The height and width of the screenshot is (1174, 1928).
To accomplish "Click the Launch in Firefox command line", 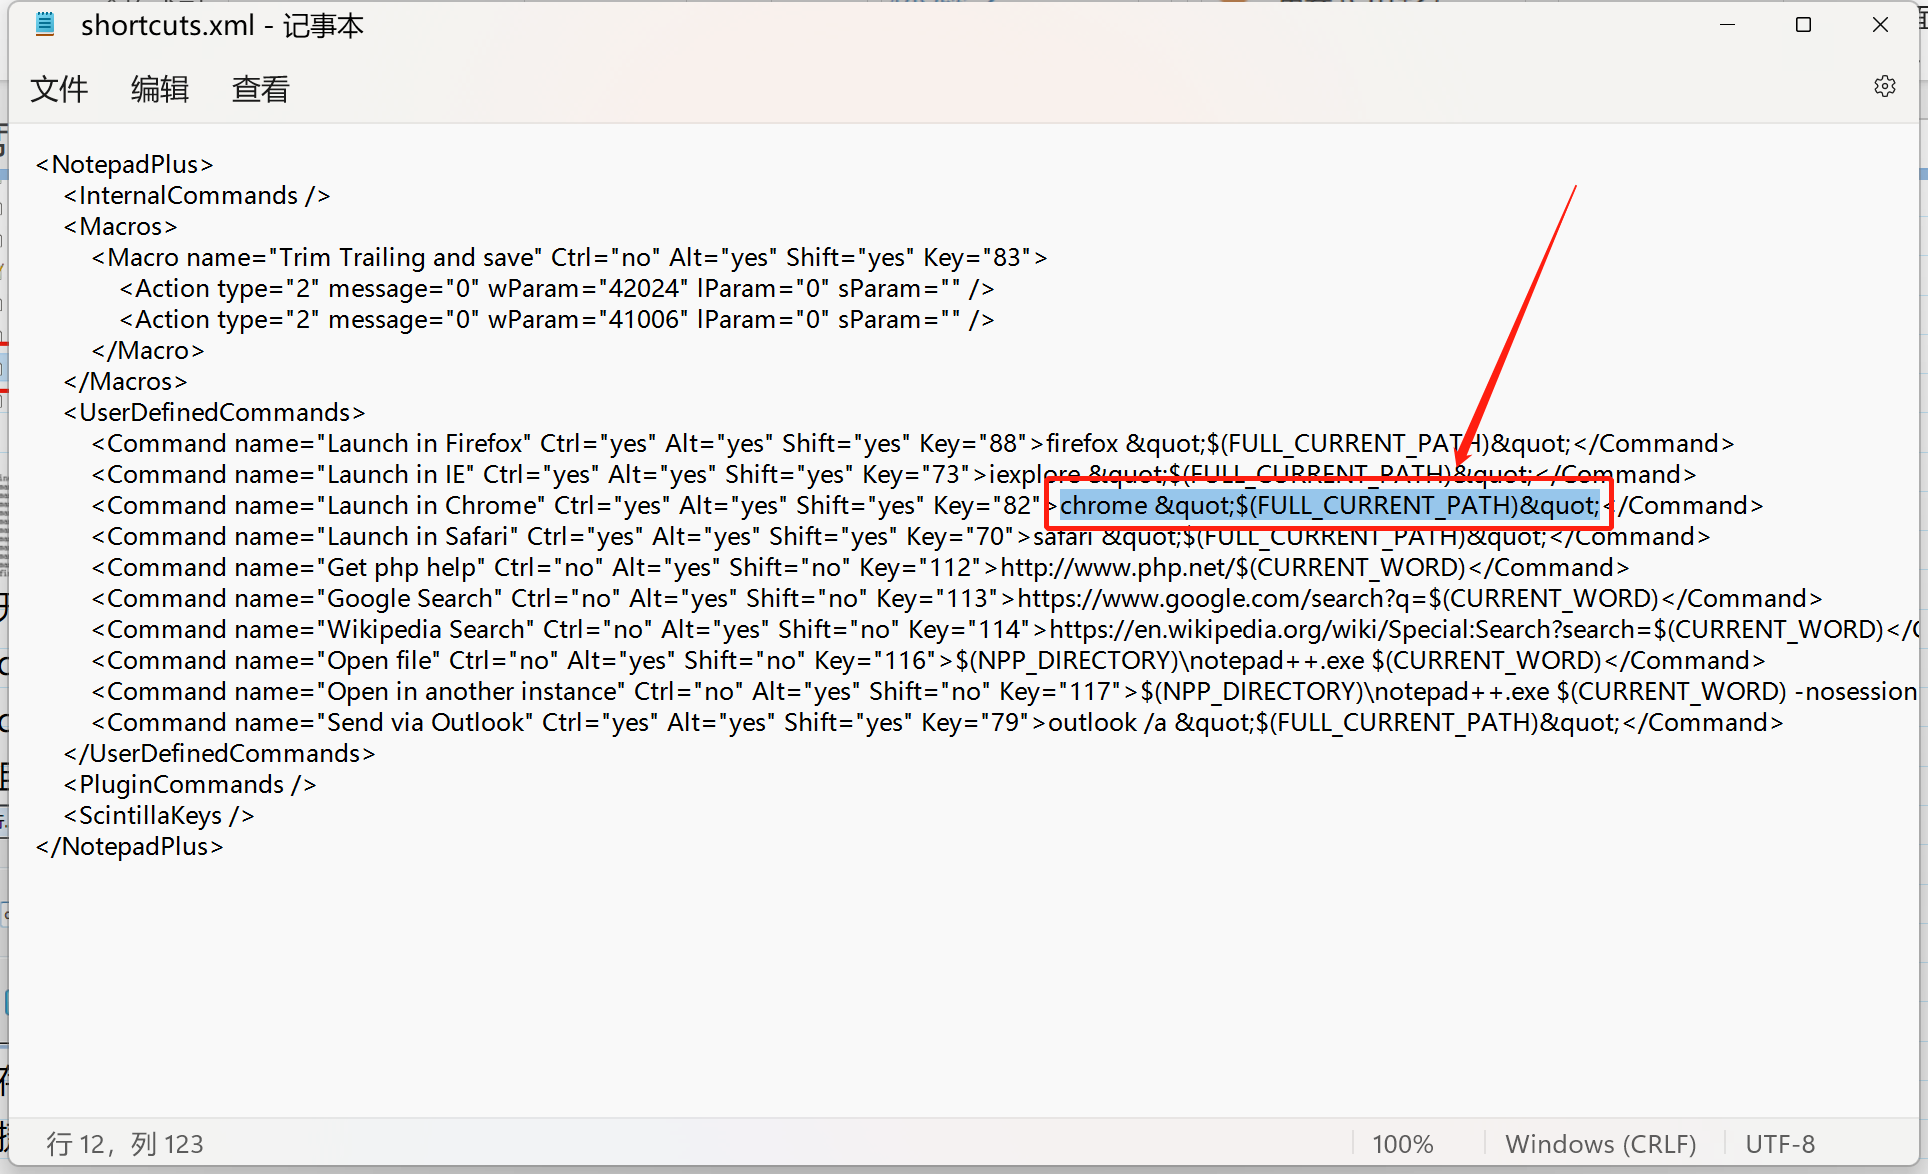I will [913, 443].
